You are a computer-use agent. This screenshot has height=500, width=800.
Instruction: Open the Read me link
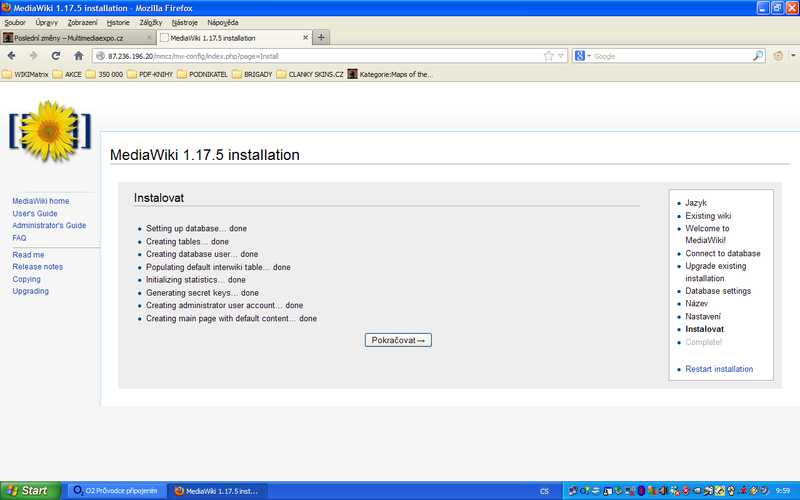click(x=29, y=255)
